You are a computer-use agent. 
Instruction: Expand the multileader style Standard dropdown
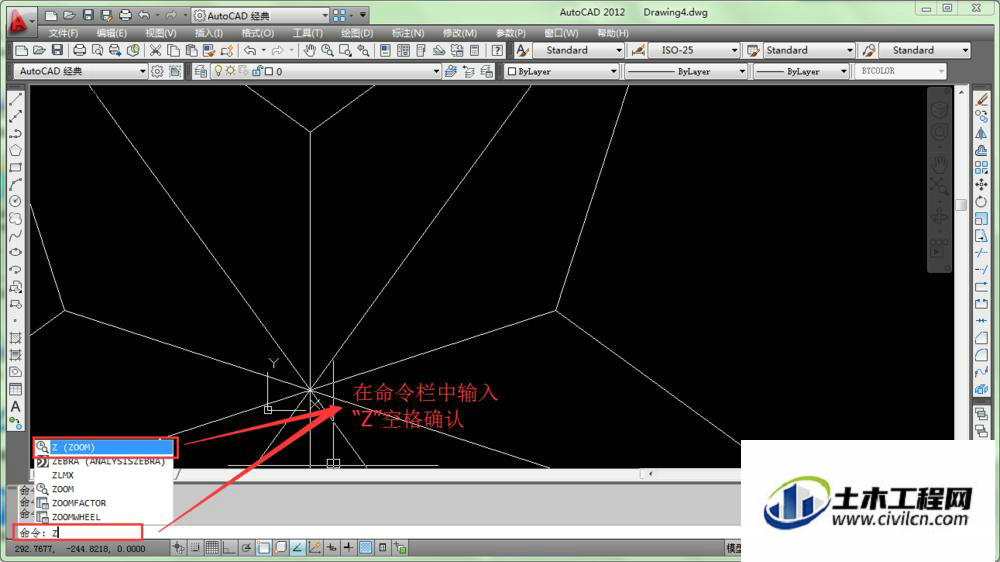(x=965, y=50)
